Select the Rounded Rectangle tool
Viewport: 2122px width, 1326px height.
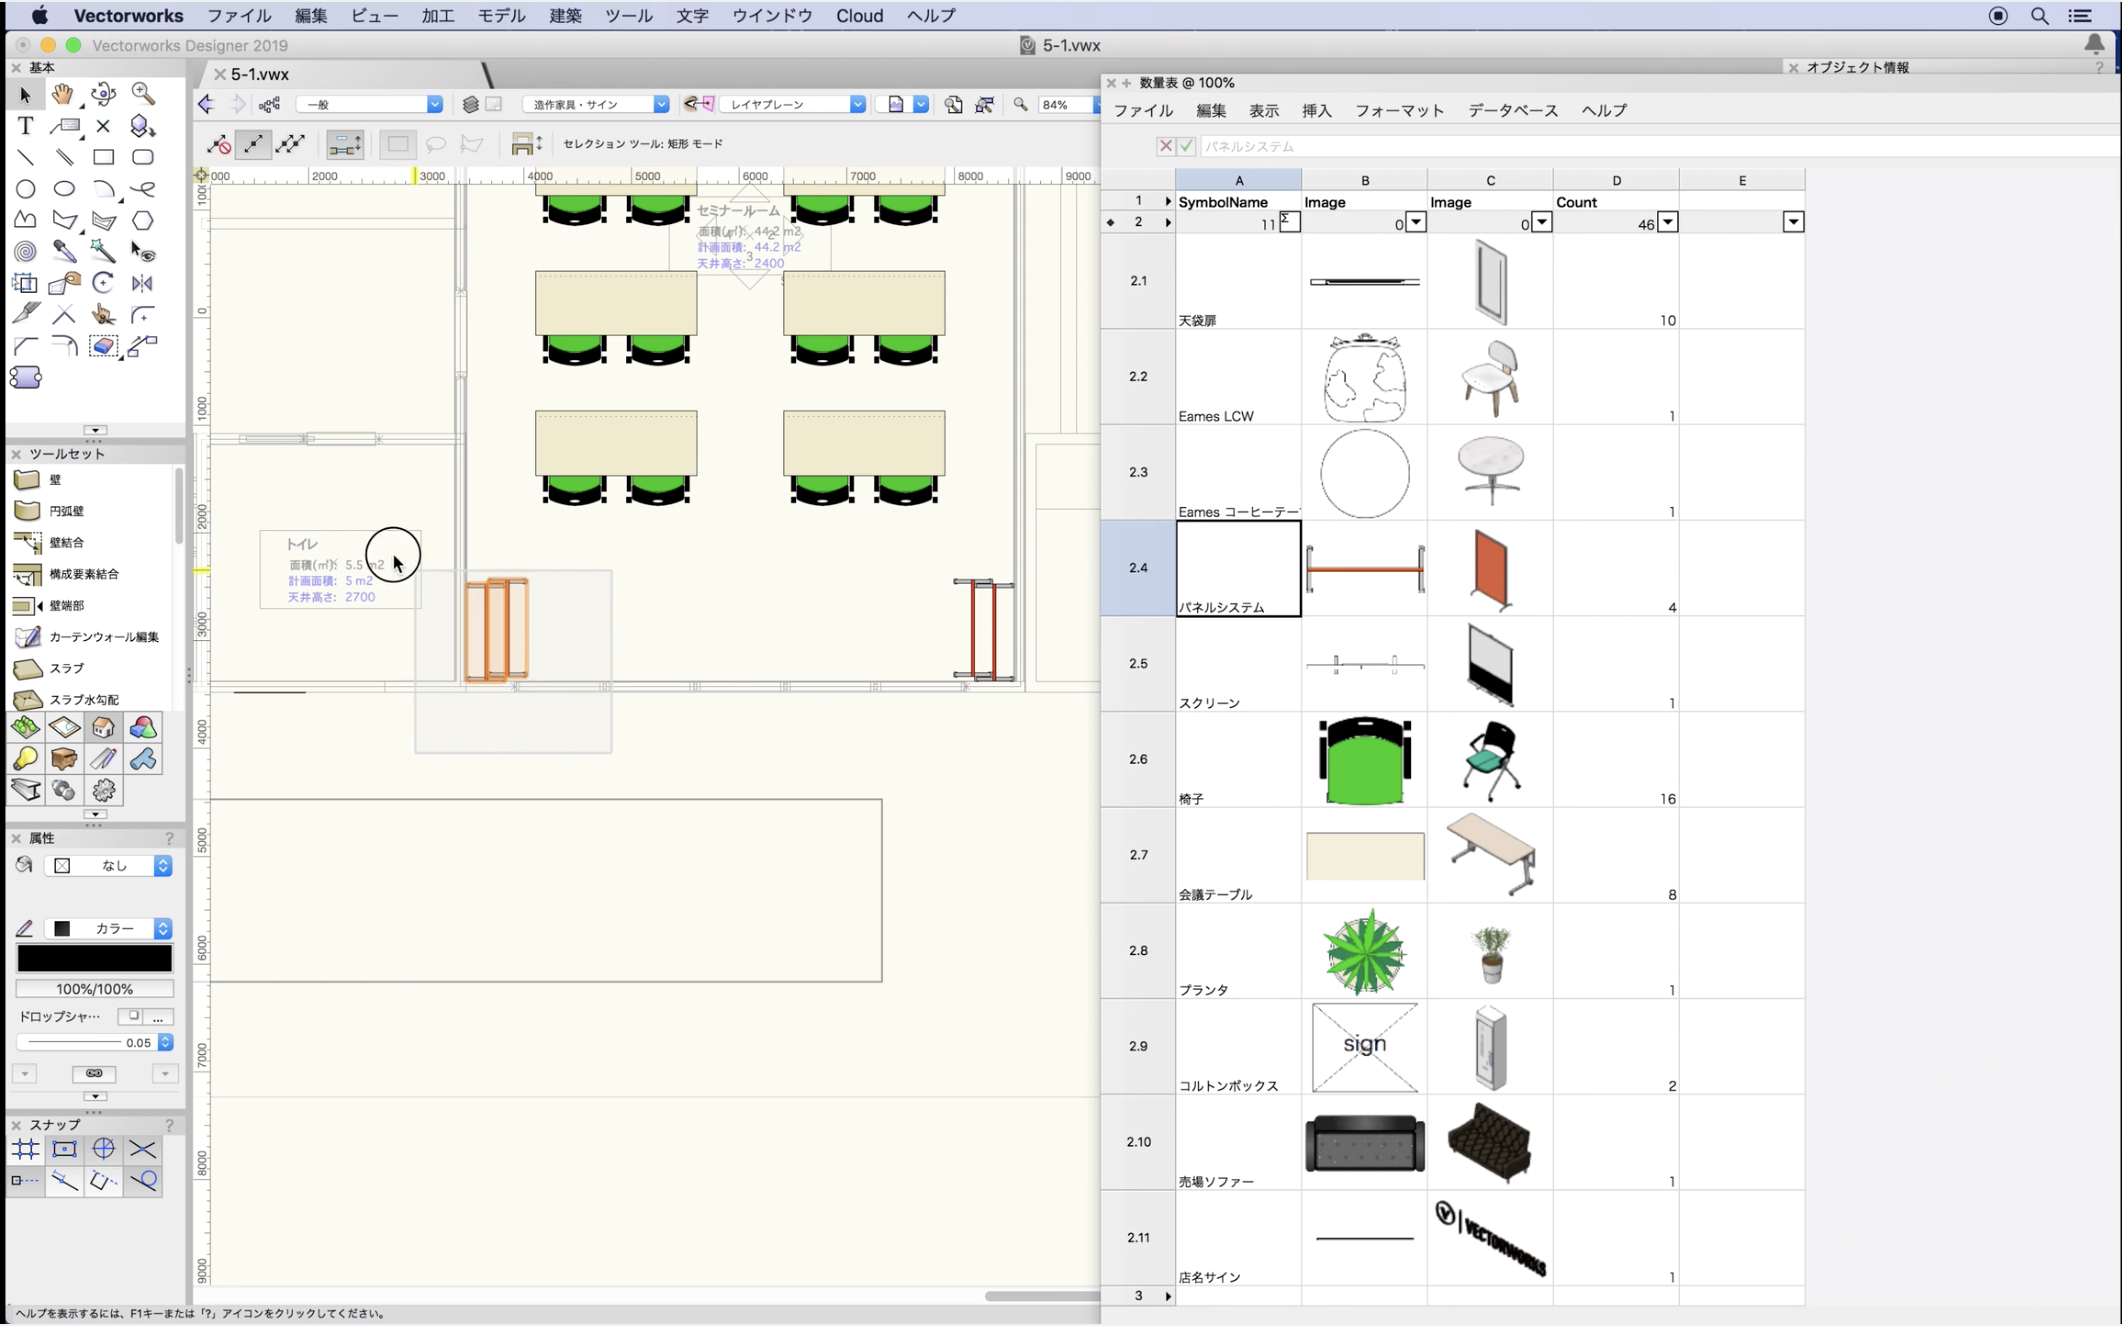click(143, 158)
